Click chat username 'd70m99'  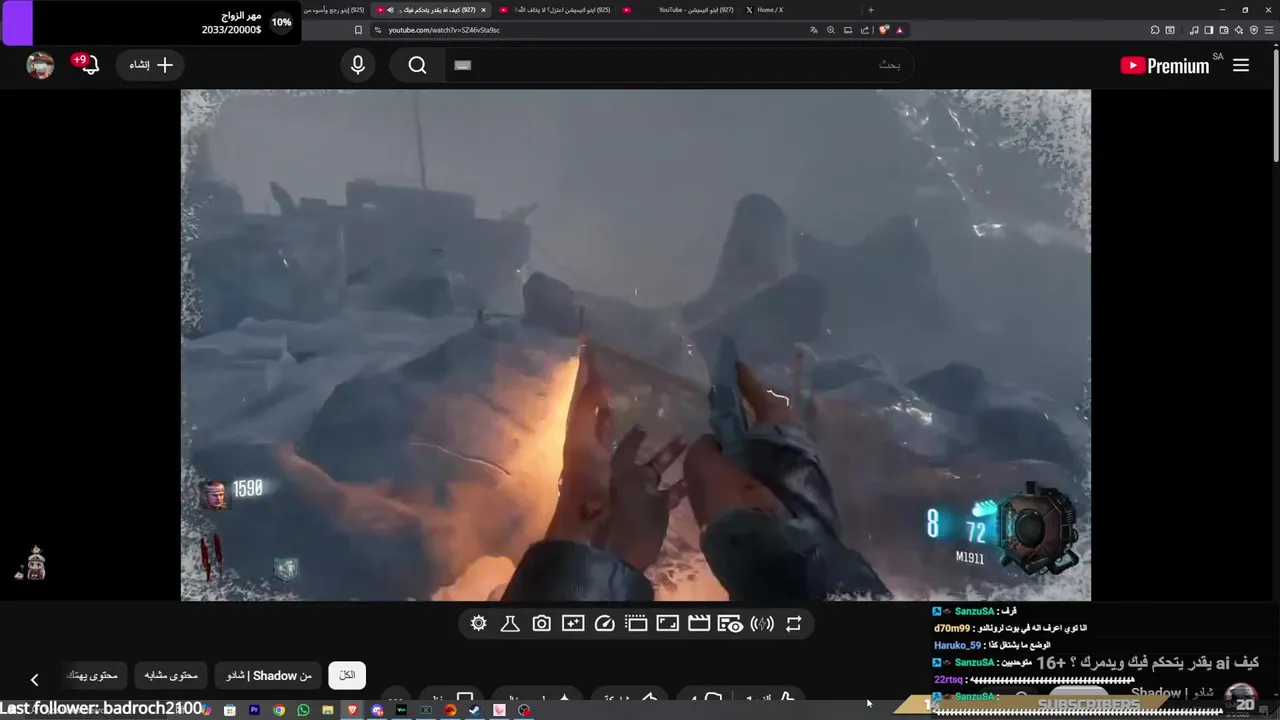point(952,628)
